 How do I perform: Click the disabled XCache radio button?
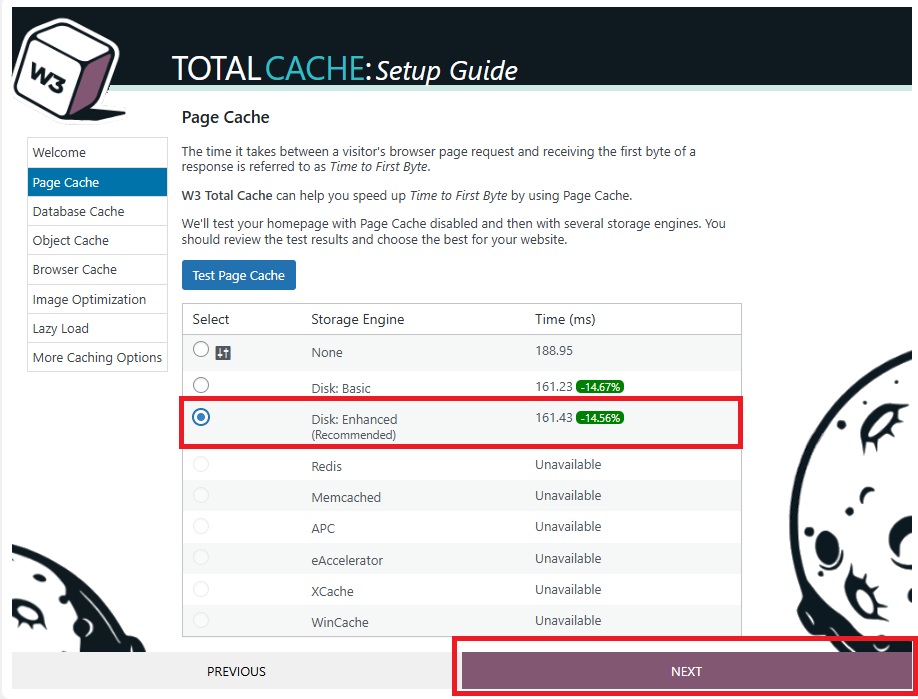click(201, 589)
